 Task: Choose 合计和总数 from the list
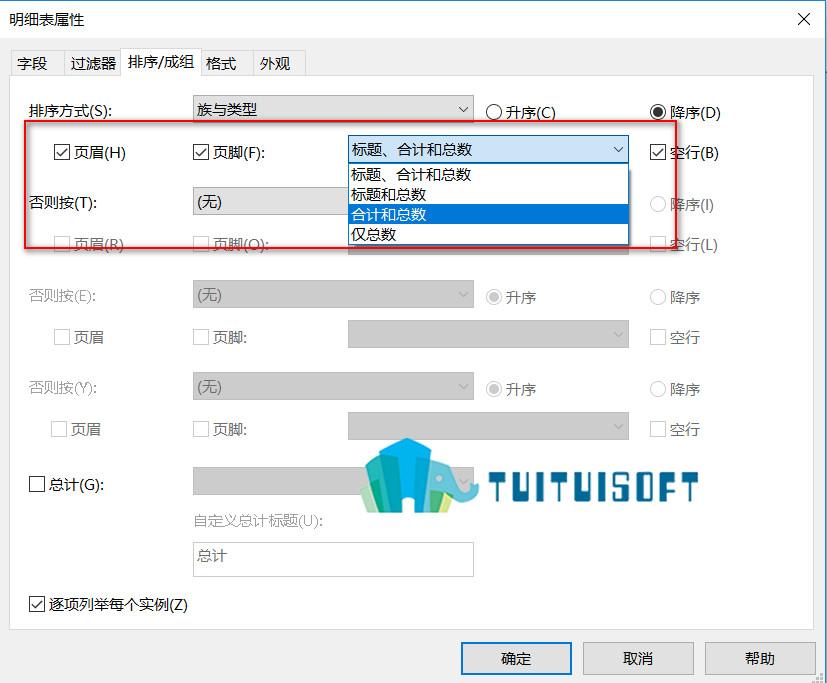tap(488, 215)
